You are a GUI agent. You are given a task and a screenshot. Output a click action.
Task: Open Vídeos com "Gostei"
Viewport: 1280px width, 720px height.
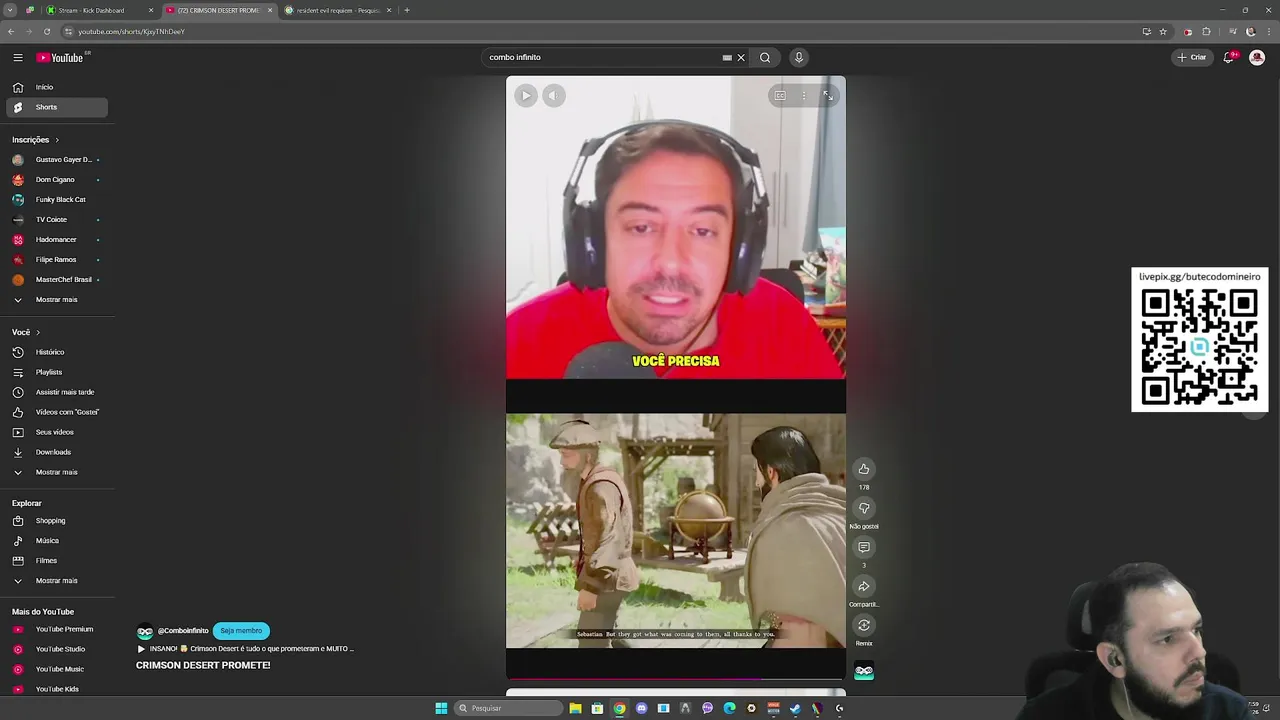click(x=58, y=412)
